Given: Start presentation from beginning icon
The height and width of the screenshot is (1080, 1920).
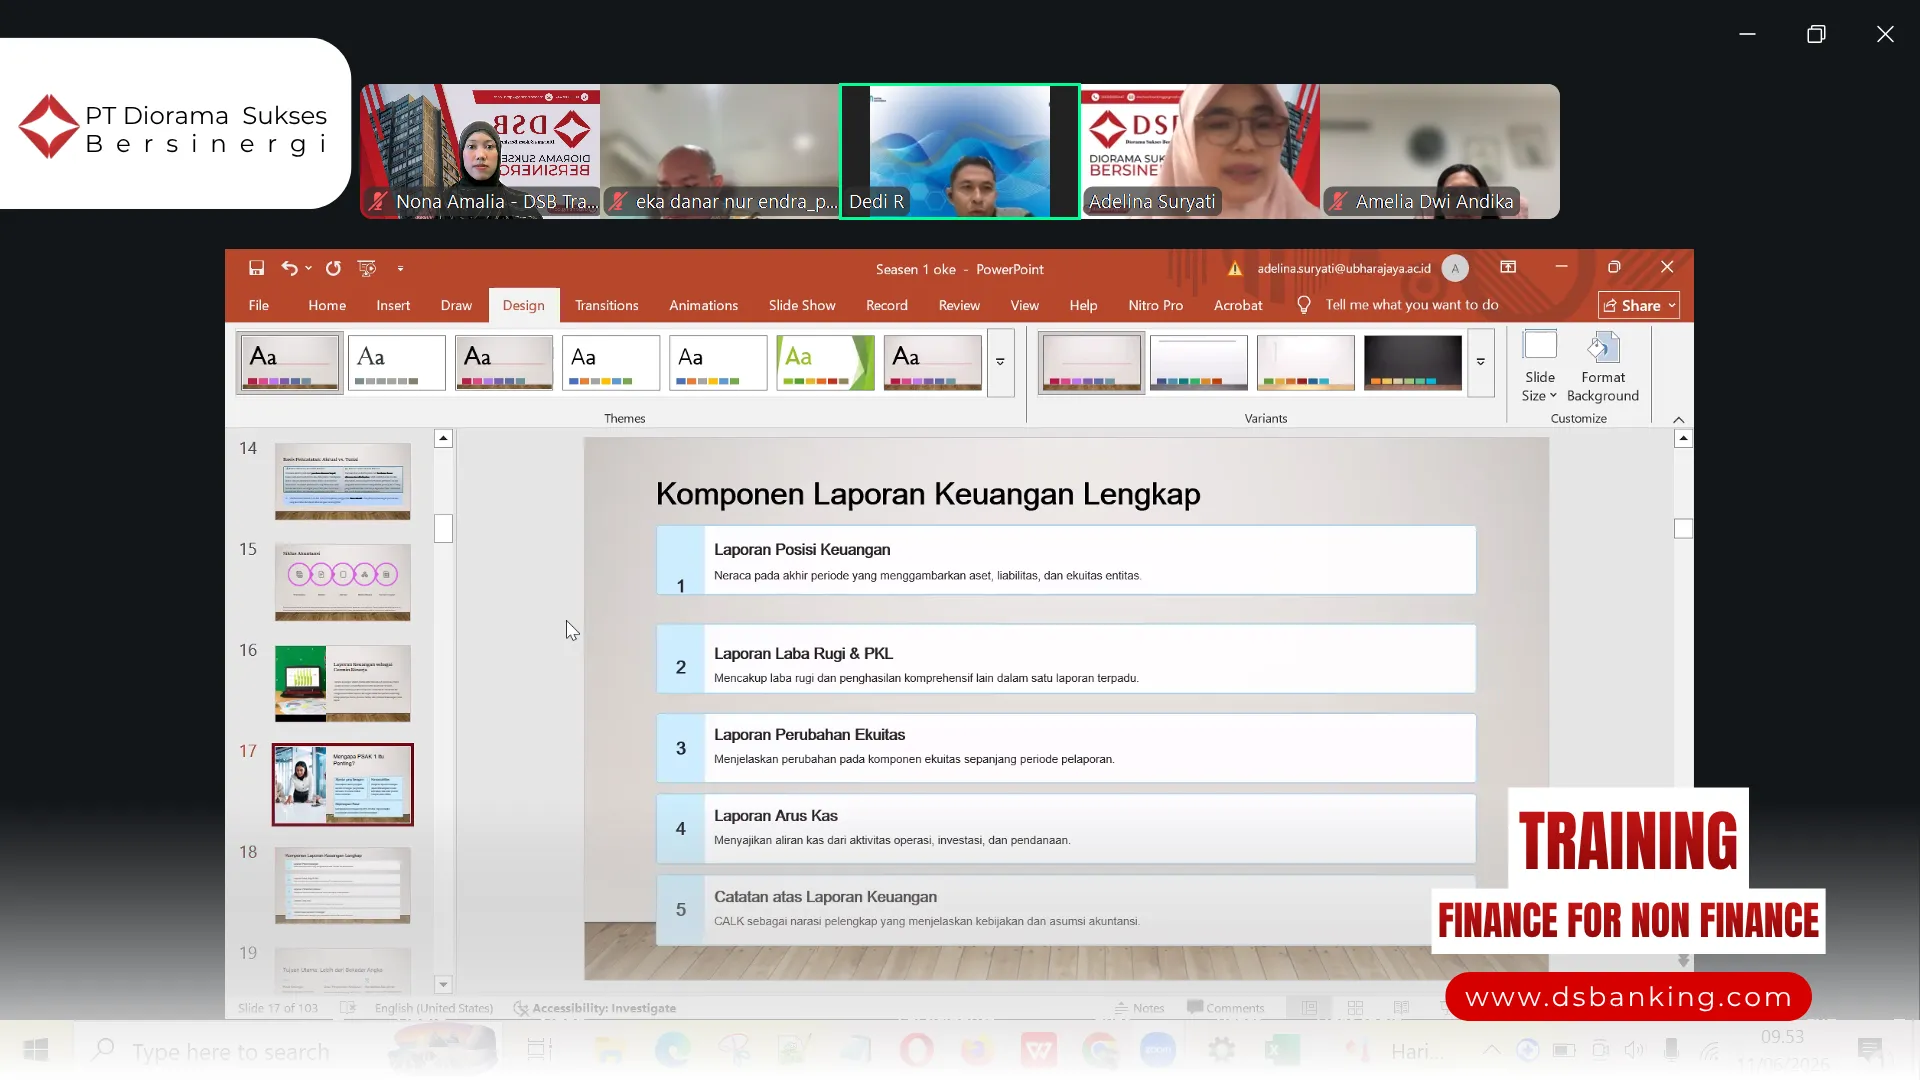Looking at the screenshot, I should point(367,268).
